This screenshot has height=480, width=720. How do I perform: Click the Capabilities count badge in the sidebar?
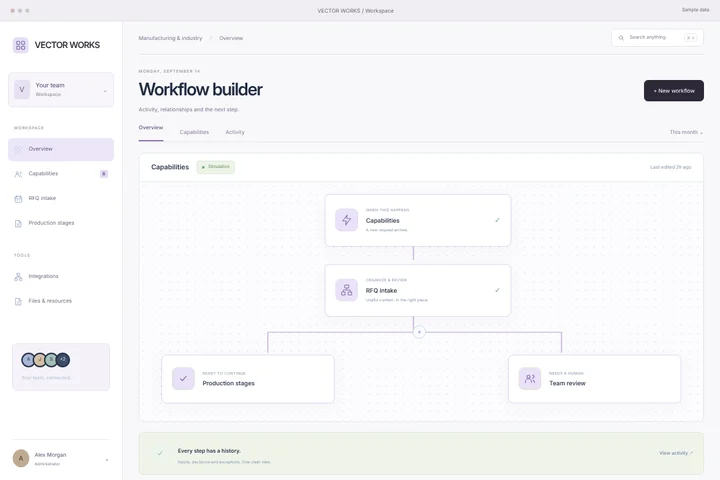click(104, 174)
